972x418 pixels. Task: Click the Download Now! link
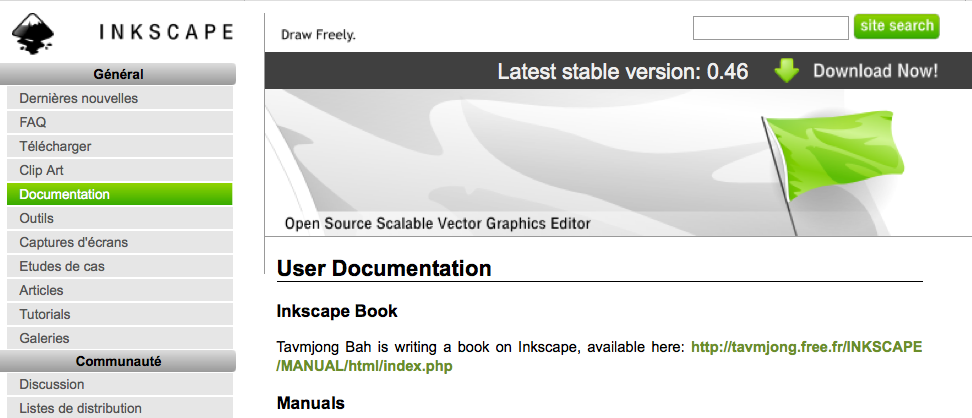tap(875, 71)
